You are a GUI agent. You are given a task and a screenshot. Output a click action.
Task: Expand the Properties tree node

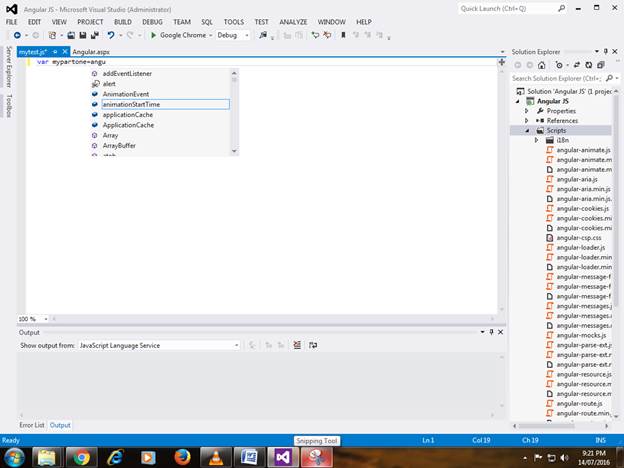click(526, 111)
